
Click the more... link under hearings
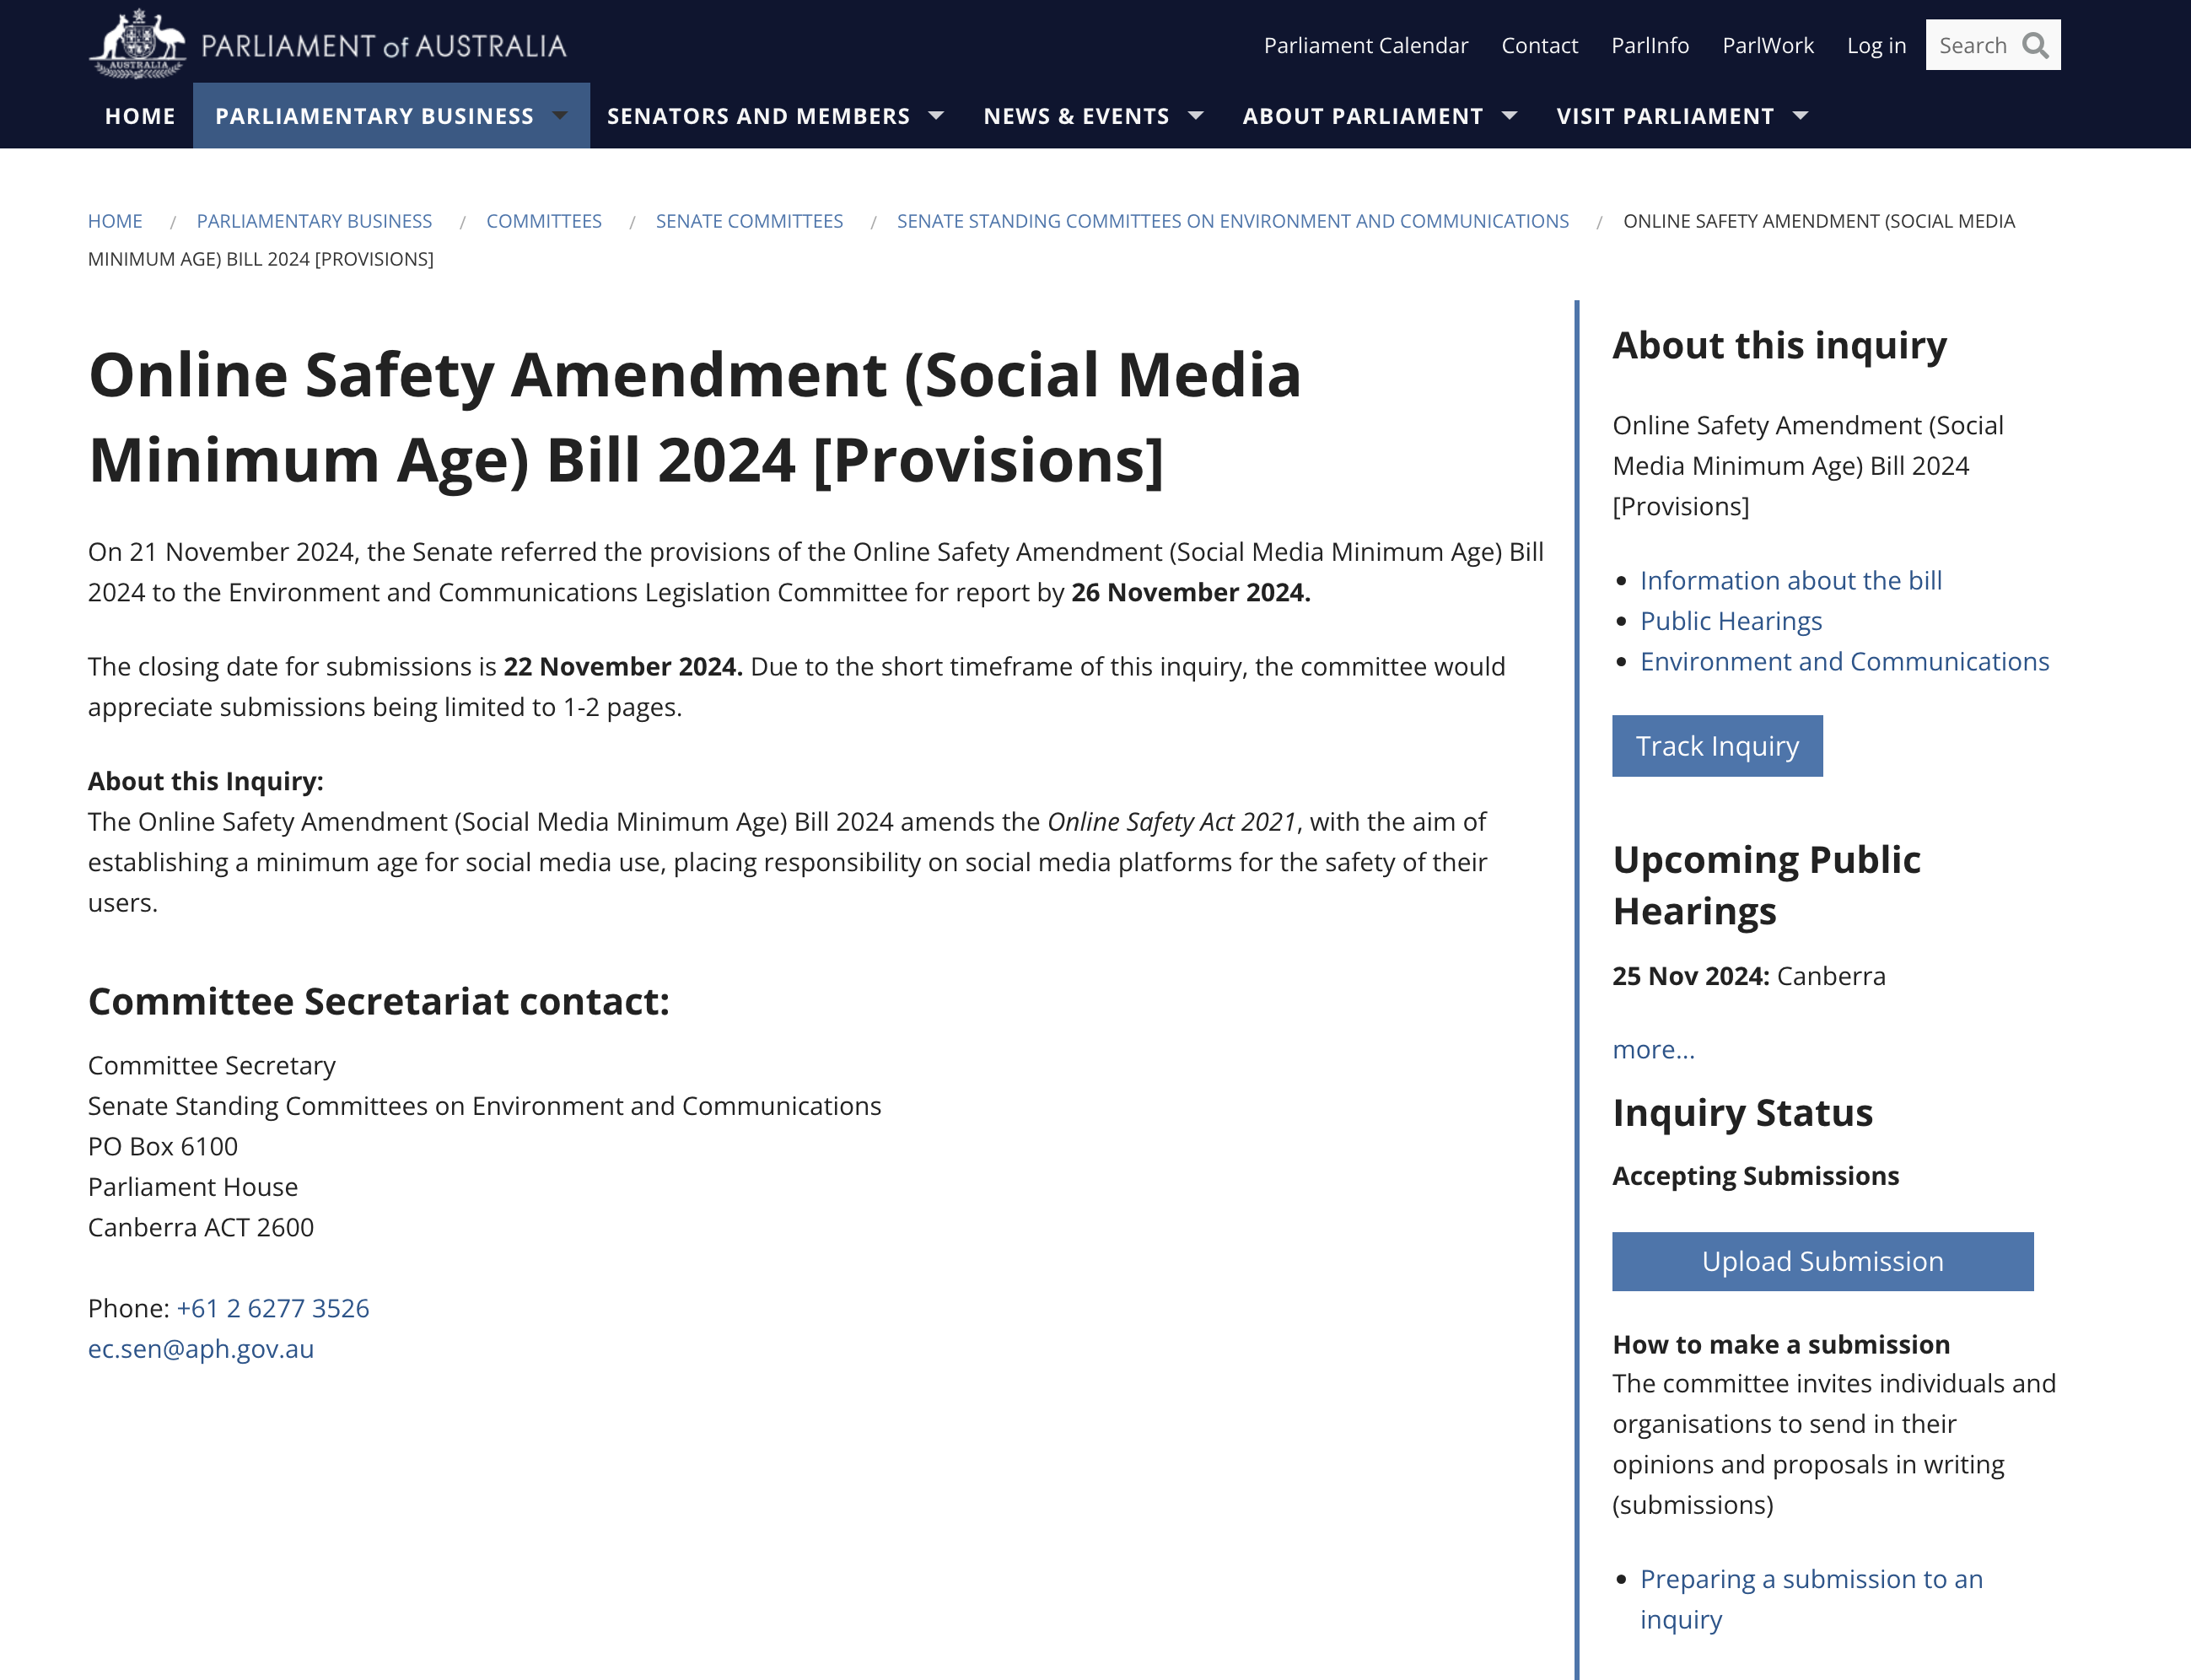click(x=1653, y=1049)
